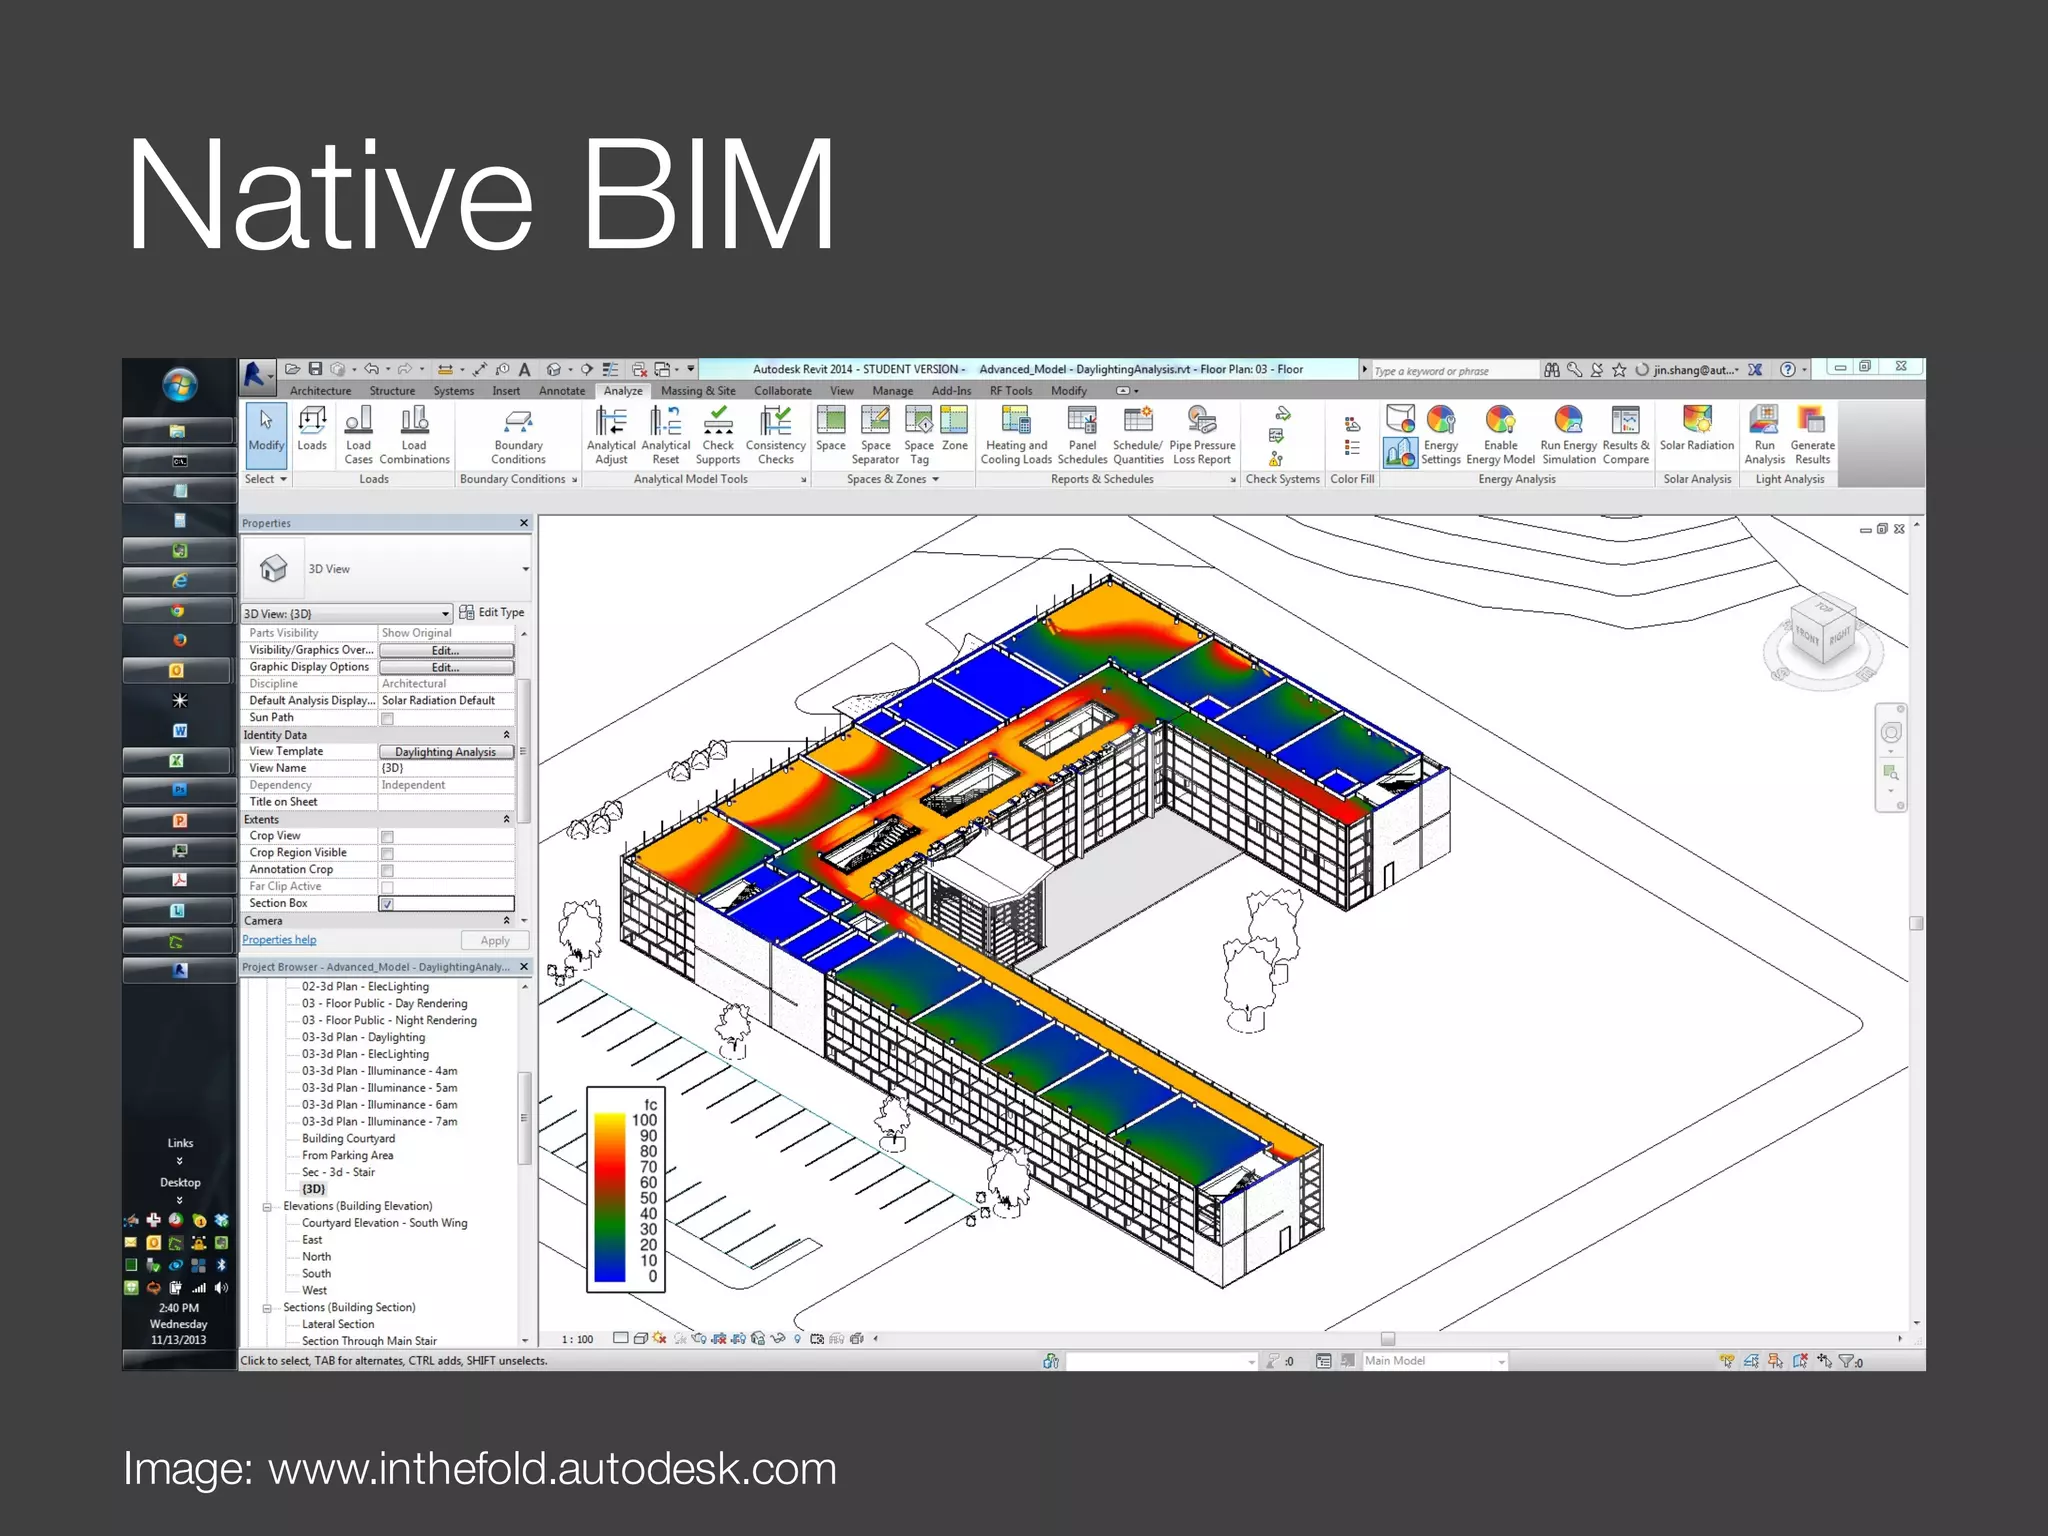The width and height of the screenshot is (2048, 1536).
Task: Select the Space tool
Action: [830, 430]
